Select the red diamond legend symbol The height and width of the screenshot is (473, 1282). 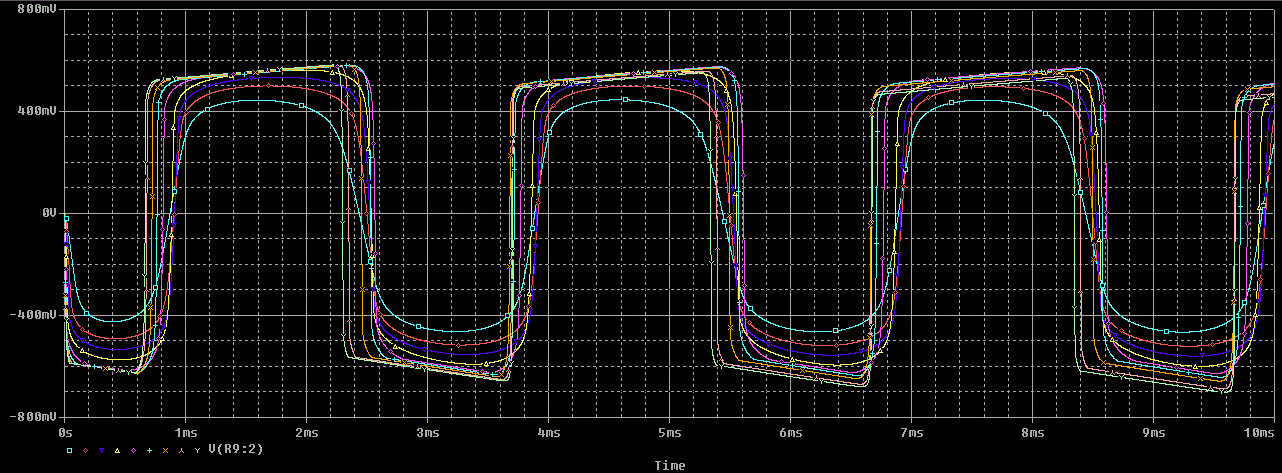pos(86,450)
